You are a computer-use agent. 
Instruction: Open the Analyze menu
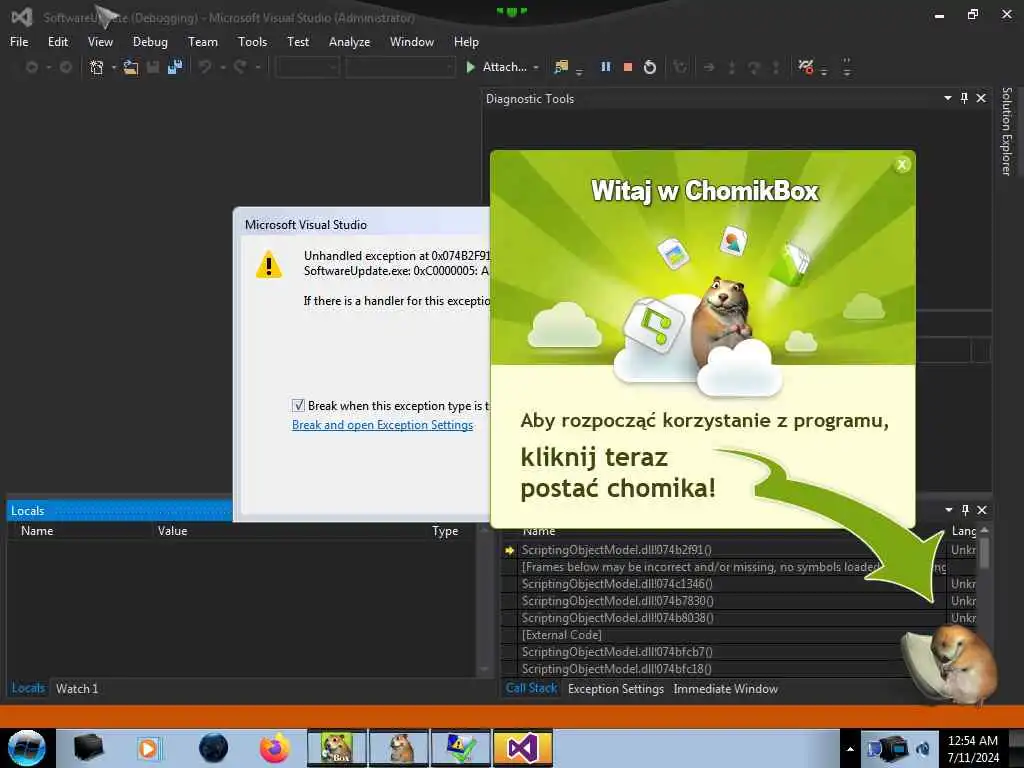[x=349, y=42]
